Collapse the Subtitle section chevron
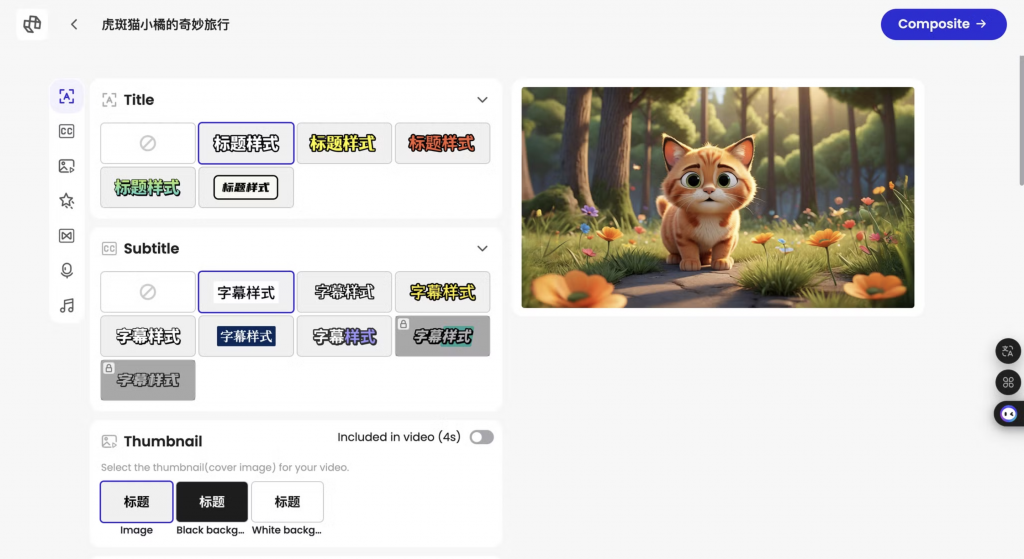 point(482,249)
